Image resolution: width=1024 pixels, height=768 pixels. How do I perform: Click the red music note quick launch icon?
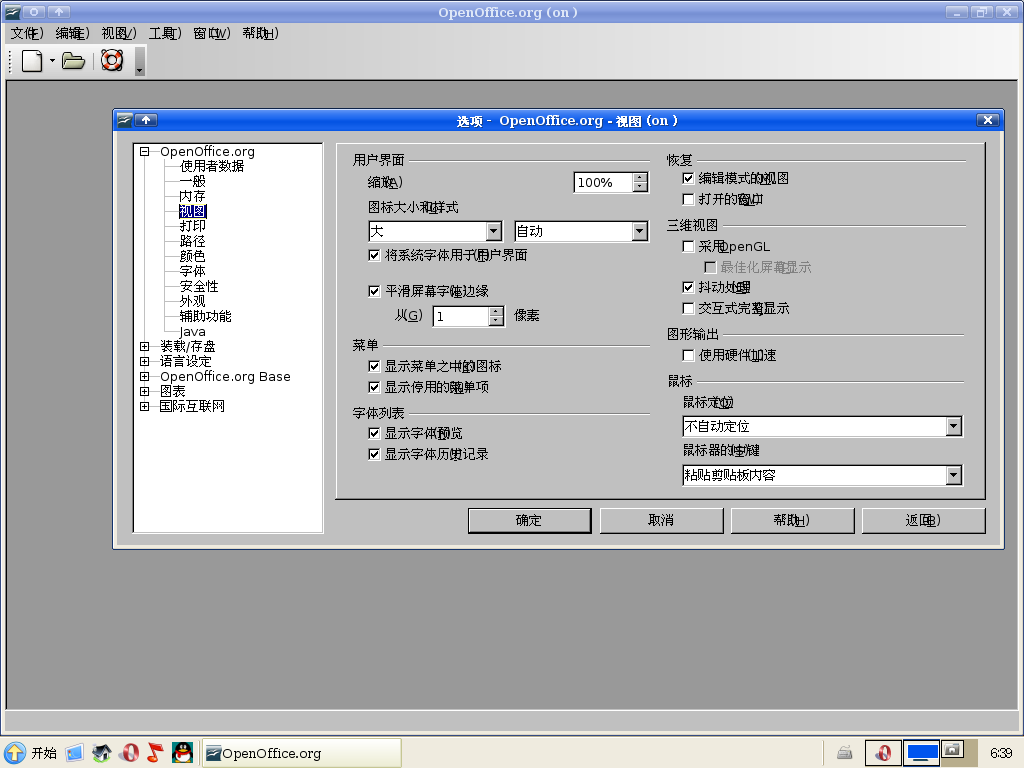pyautogui.click(x=155, y=752)
